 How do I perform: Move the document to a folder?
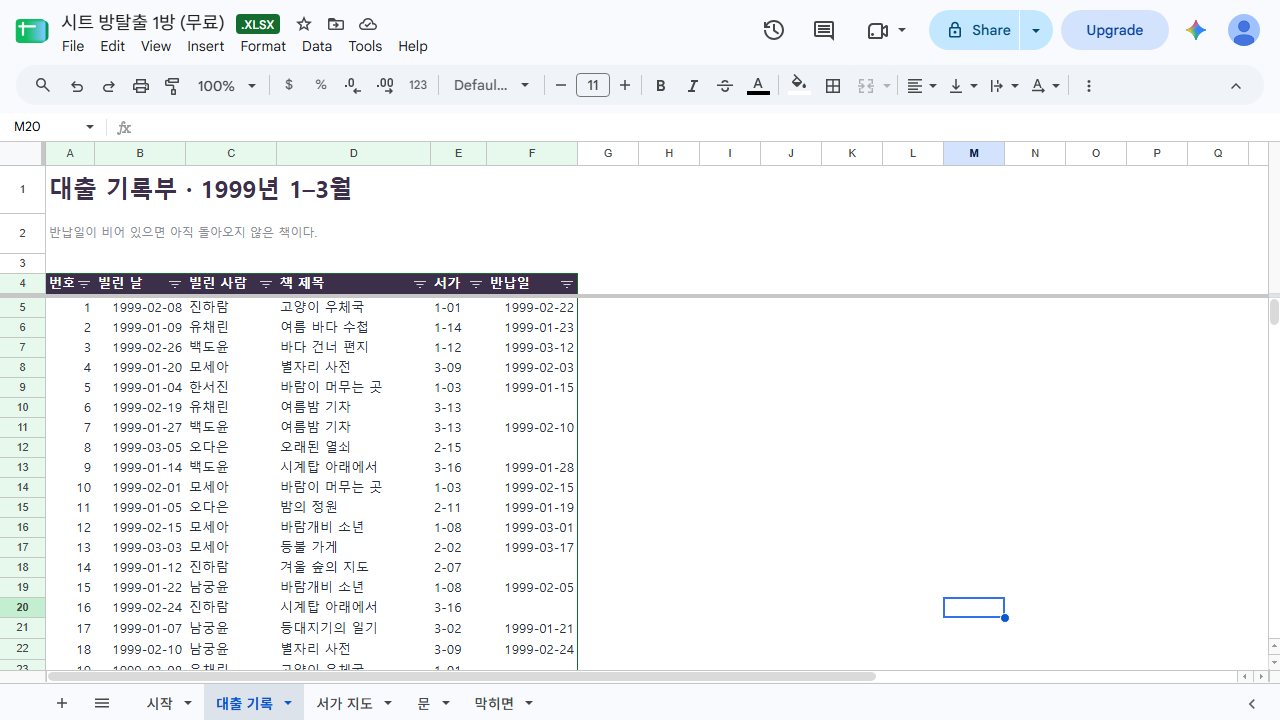[x=336, y=24]
